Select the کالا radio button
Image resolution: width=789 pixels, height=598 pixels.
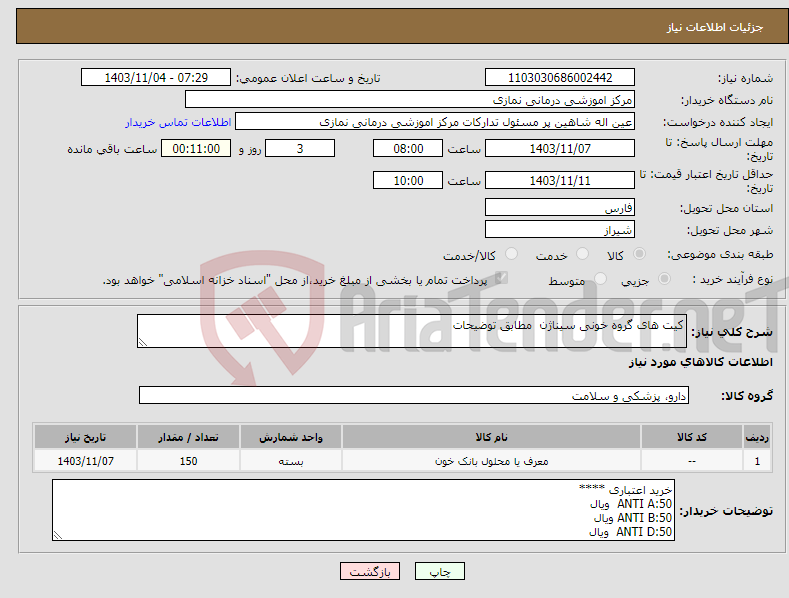(639, 254)
